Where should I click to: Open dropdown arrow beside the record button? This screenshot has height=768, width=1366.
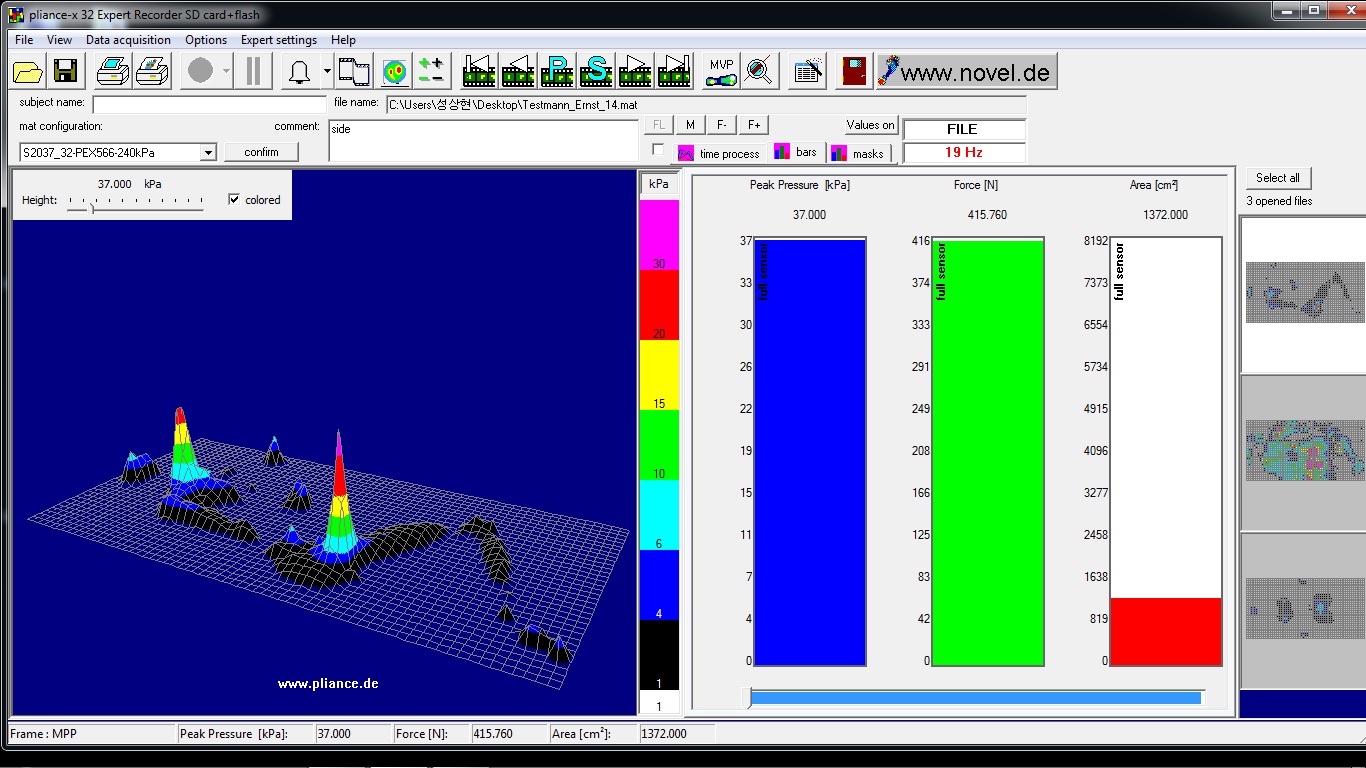pyautogui.click(x=227, y=71)
